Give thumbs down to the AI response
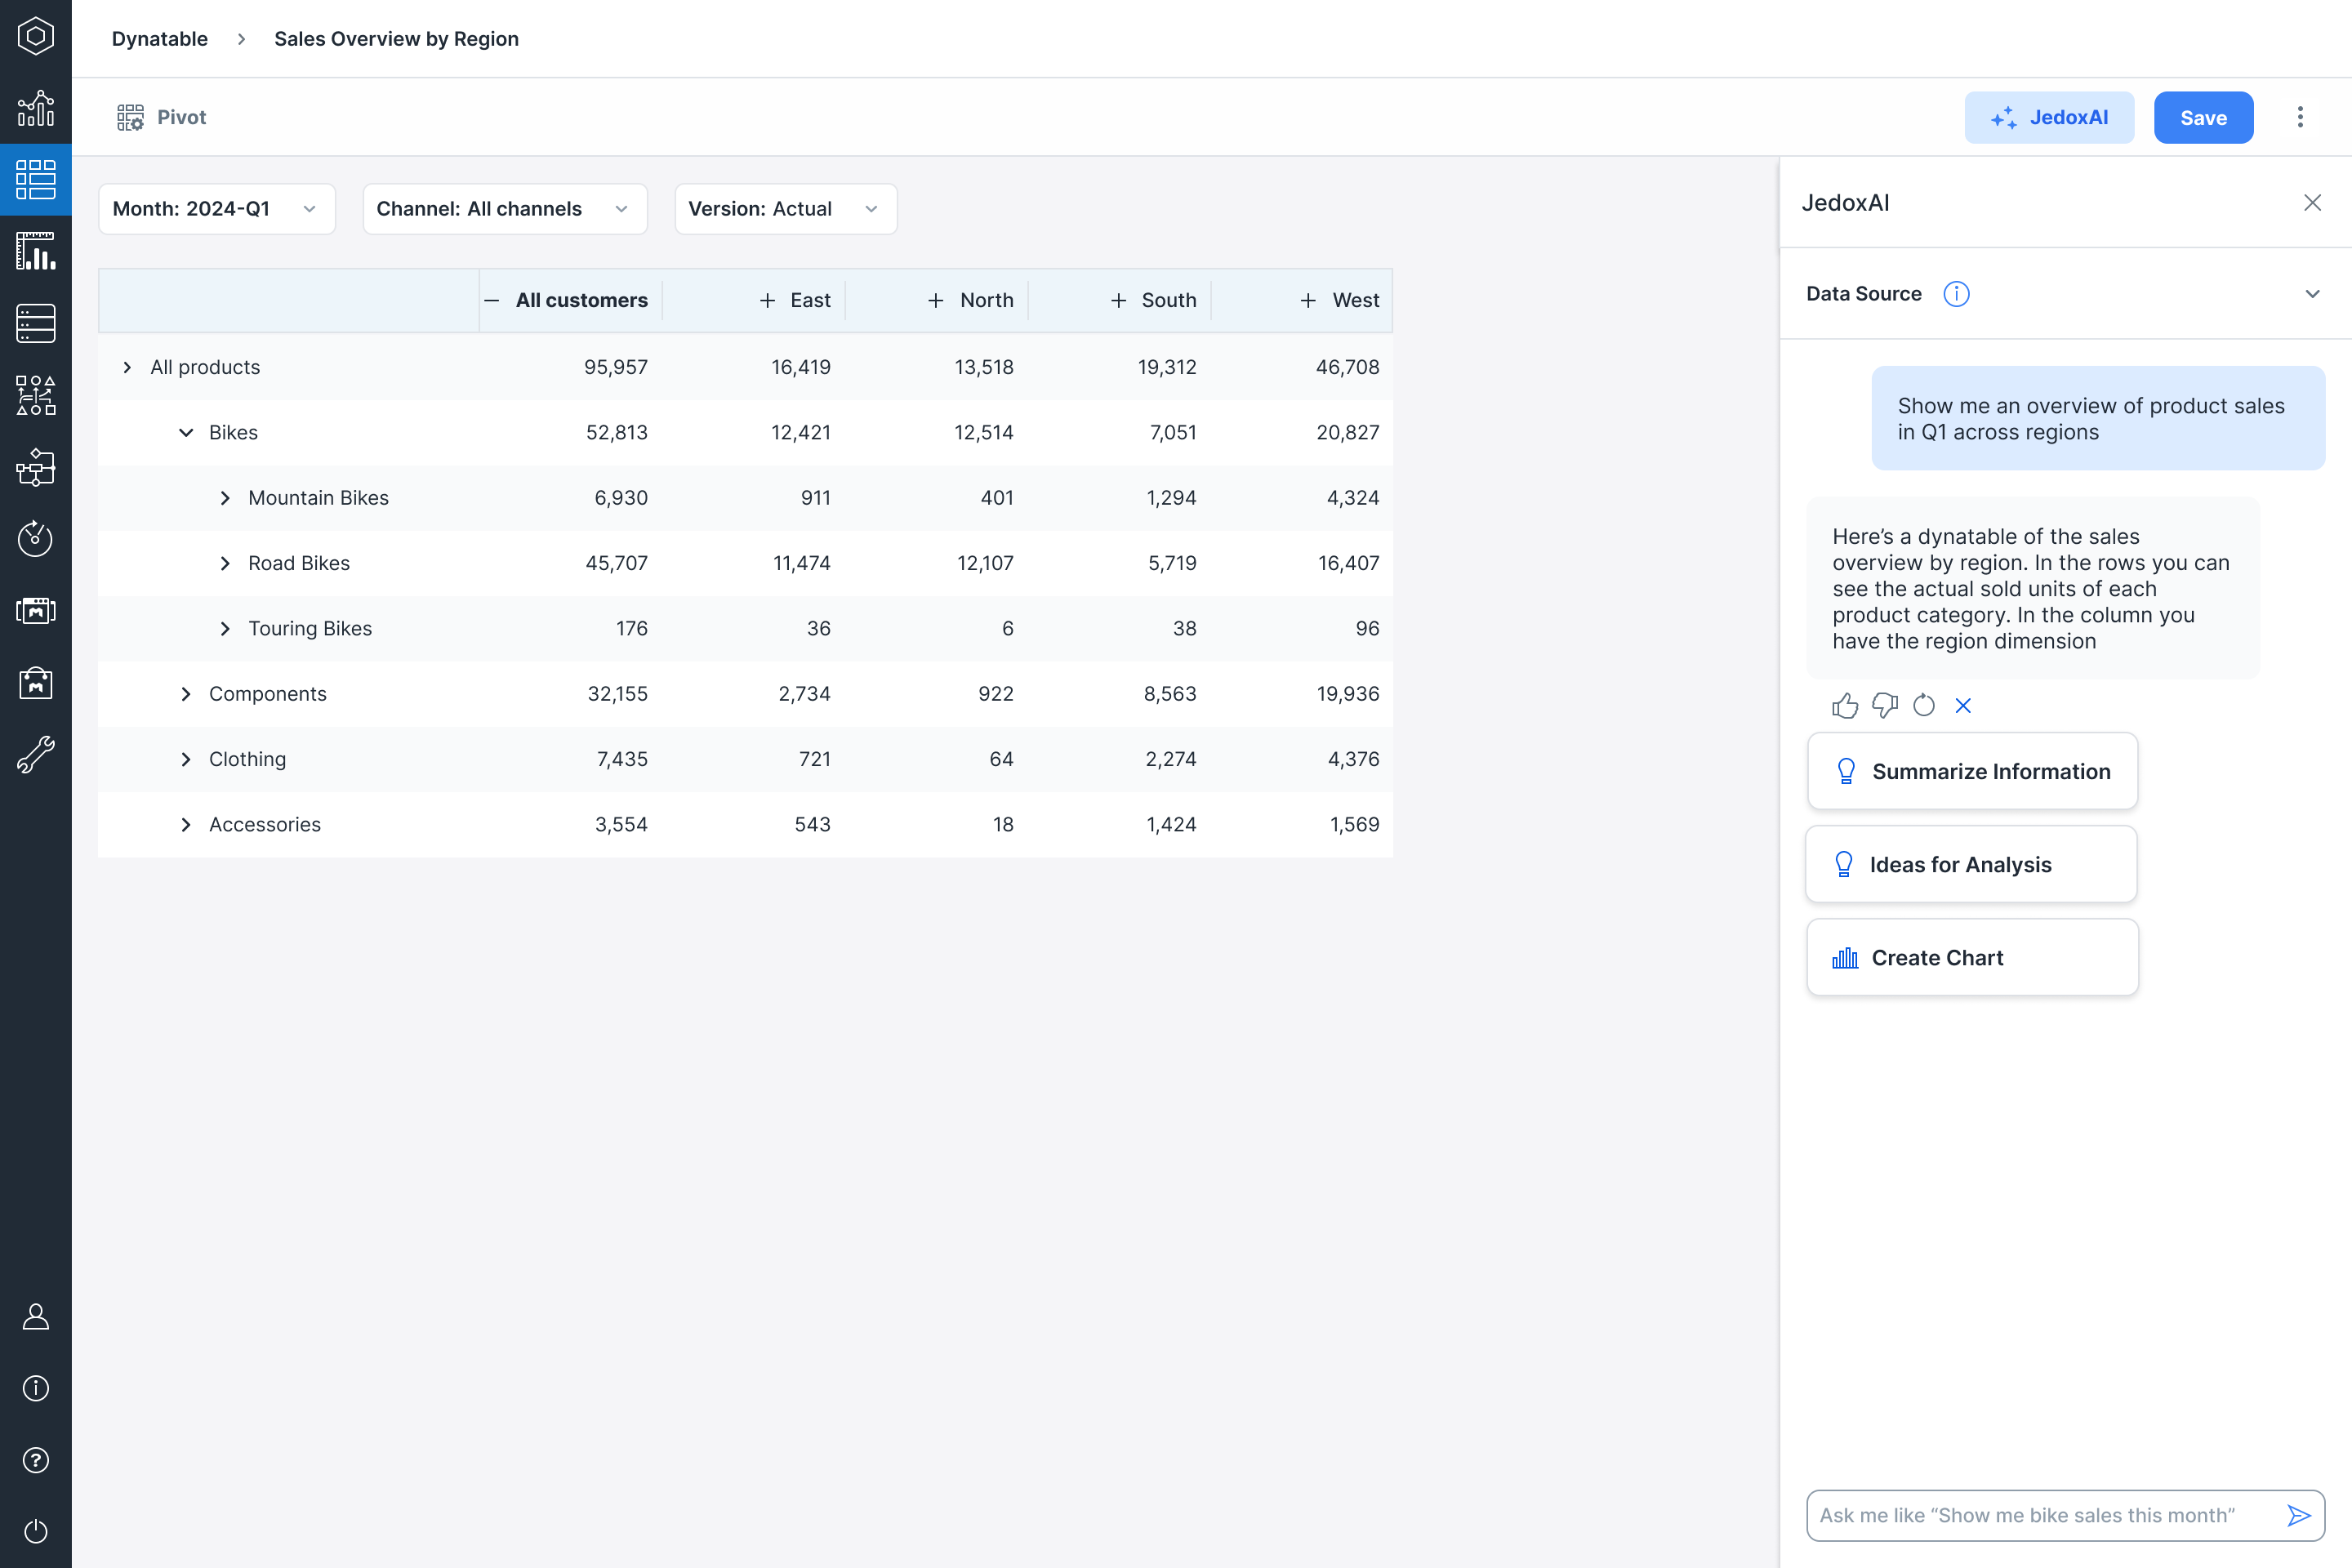This screenshot has width=2352, height=1568. (1885, 706)
